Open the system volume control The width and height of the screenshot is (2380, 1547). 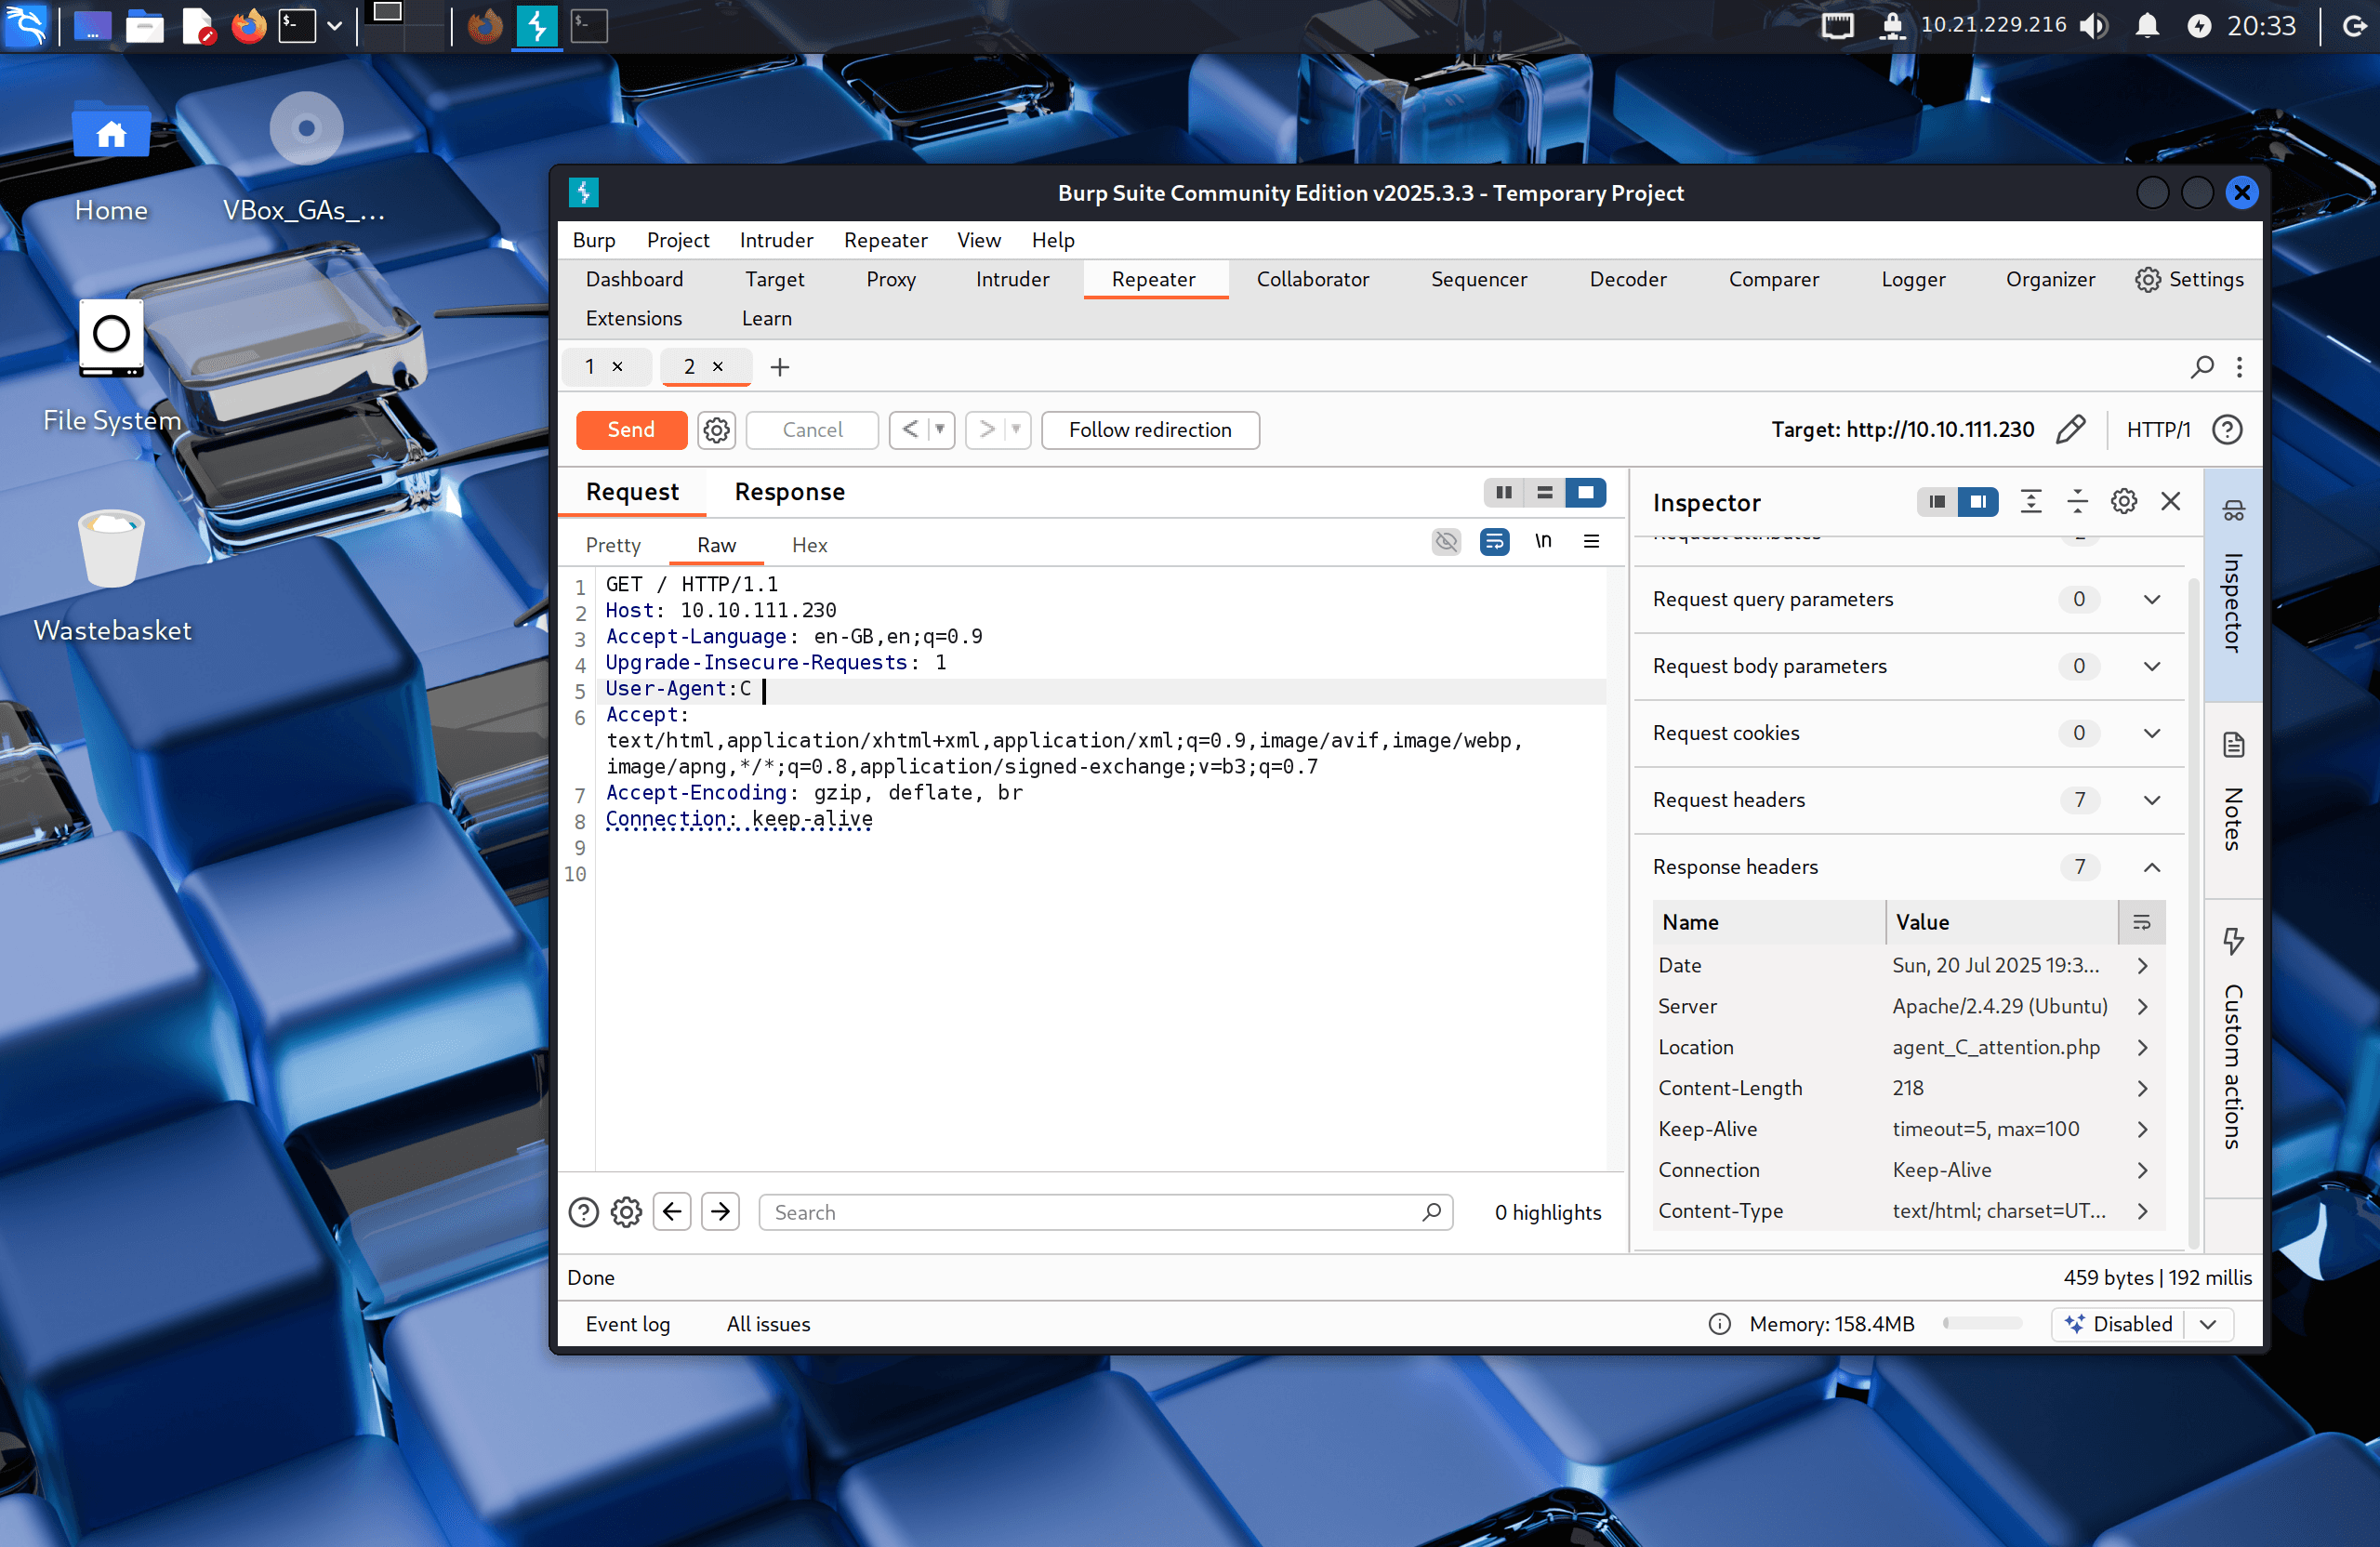(x=2093, y=26)
